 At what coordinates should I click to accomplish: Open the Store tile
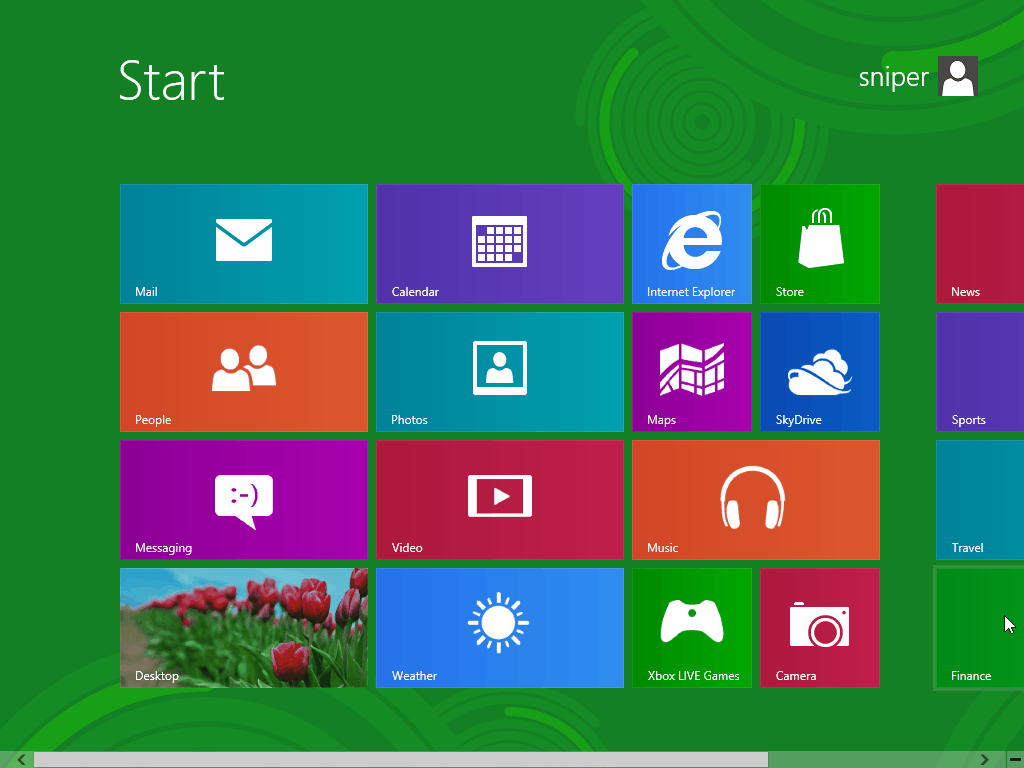[x=820, y=244]
